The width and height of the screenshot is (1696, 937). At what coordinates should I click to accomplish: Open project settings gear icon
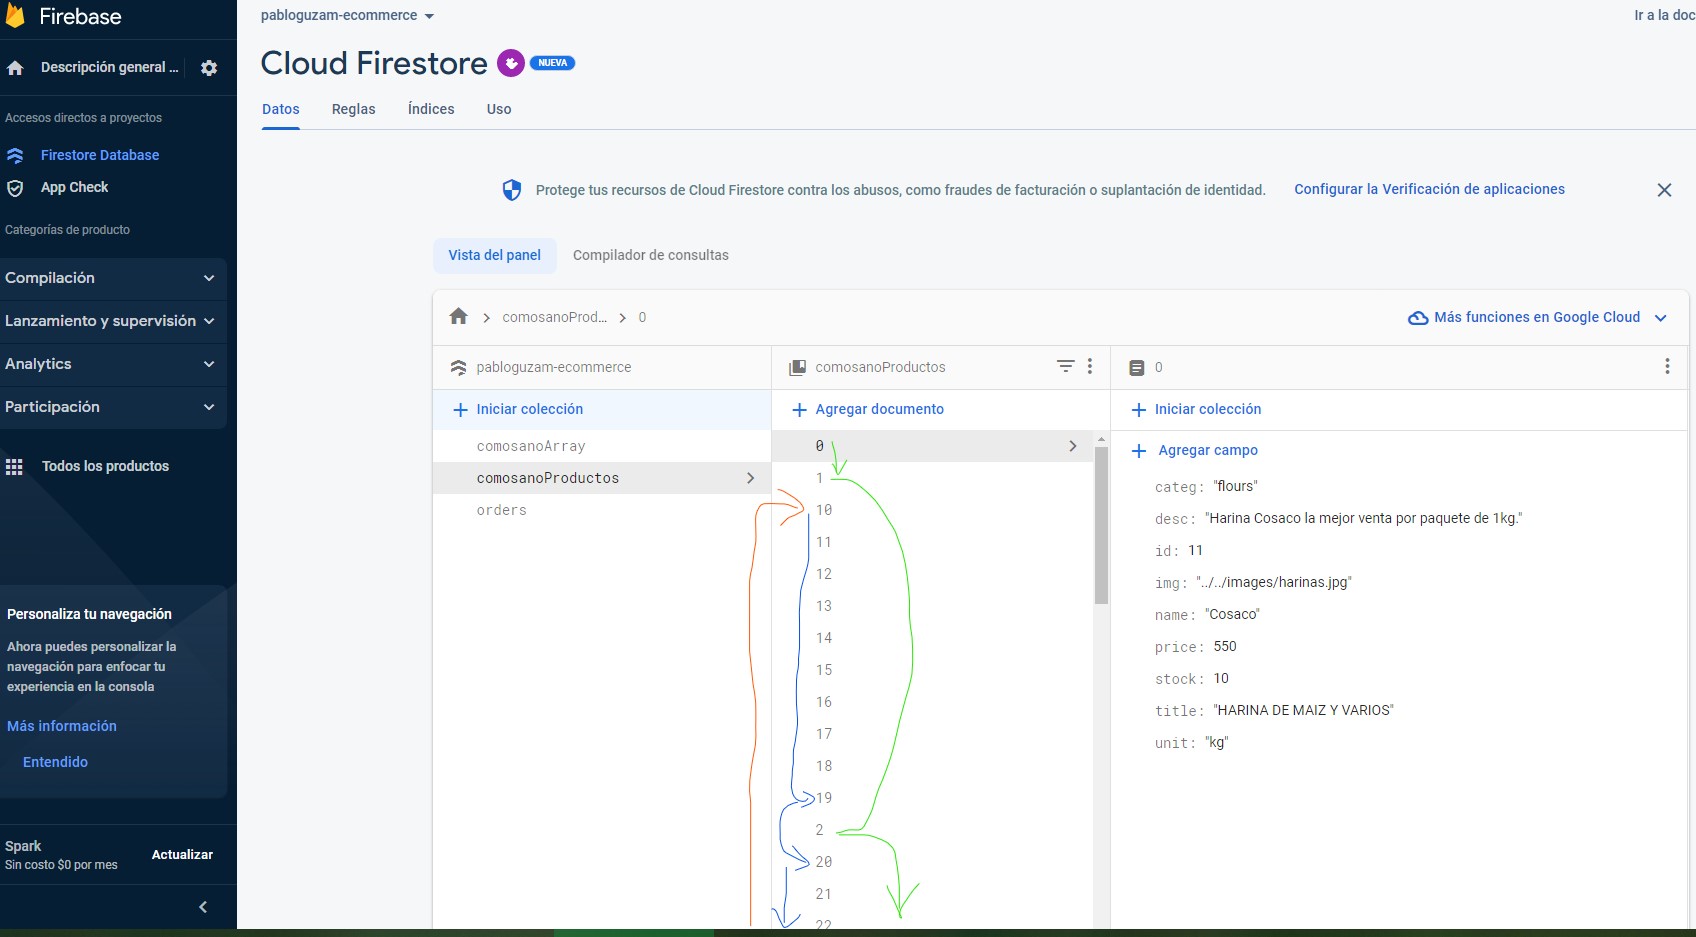(209, 68)
